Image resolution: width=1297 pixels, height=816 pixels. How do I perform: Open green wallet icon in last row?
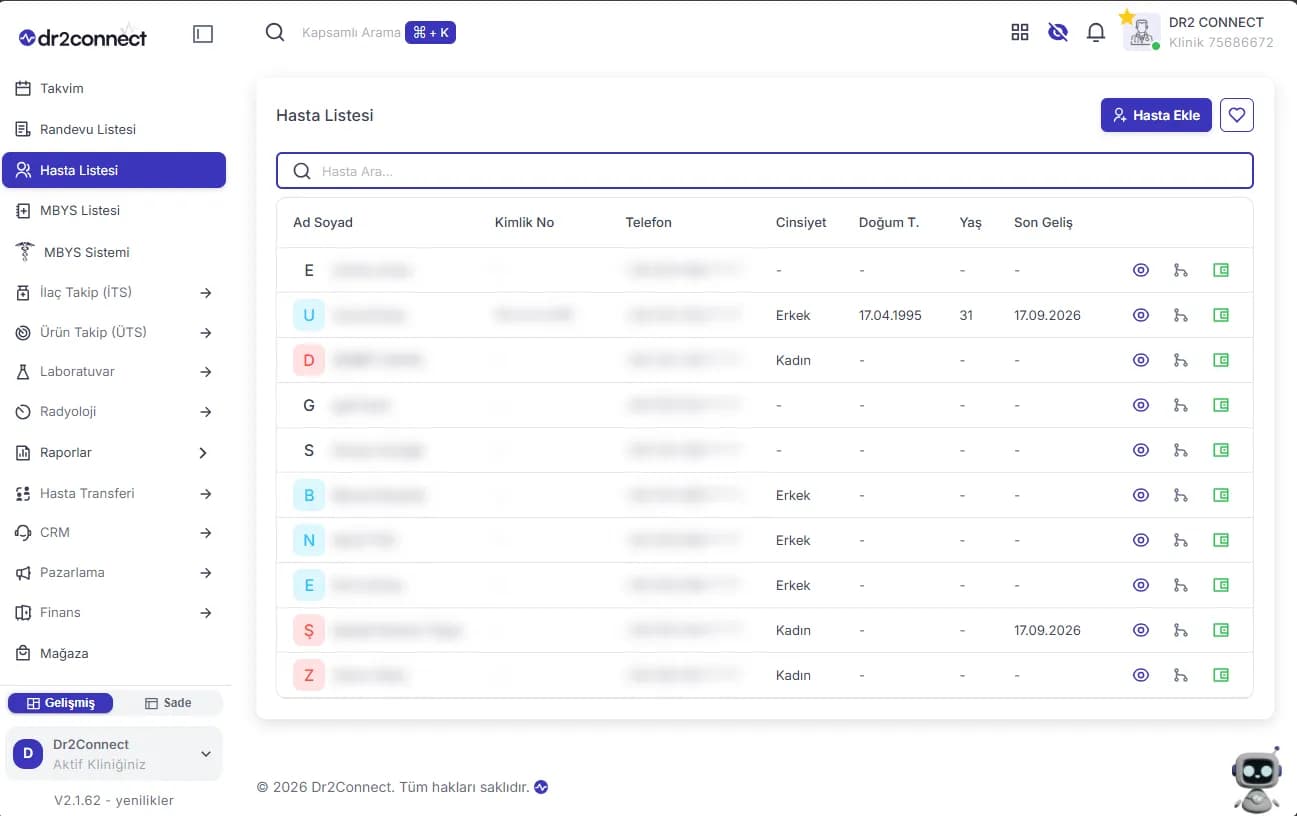[1221, 675]
